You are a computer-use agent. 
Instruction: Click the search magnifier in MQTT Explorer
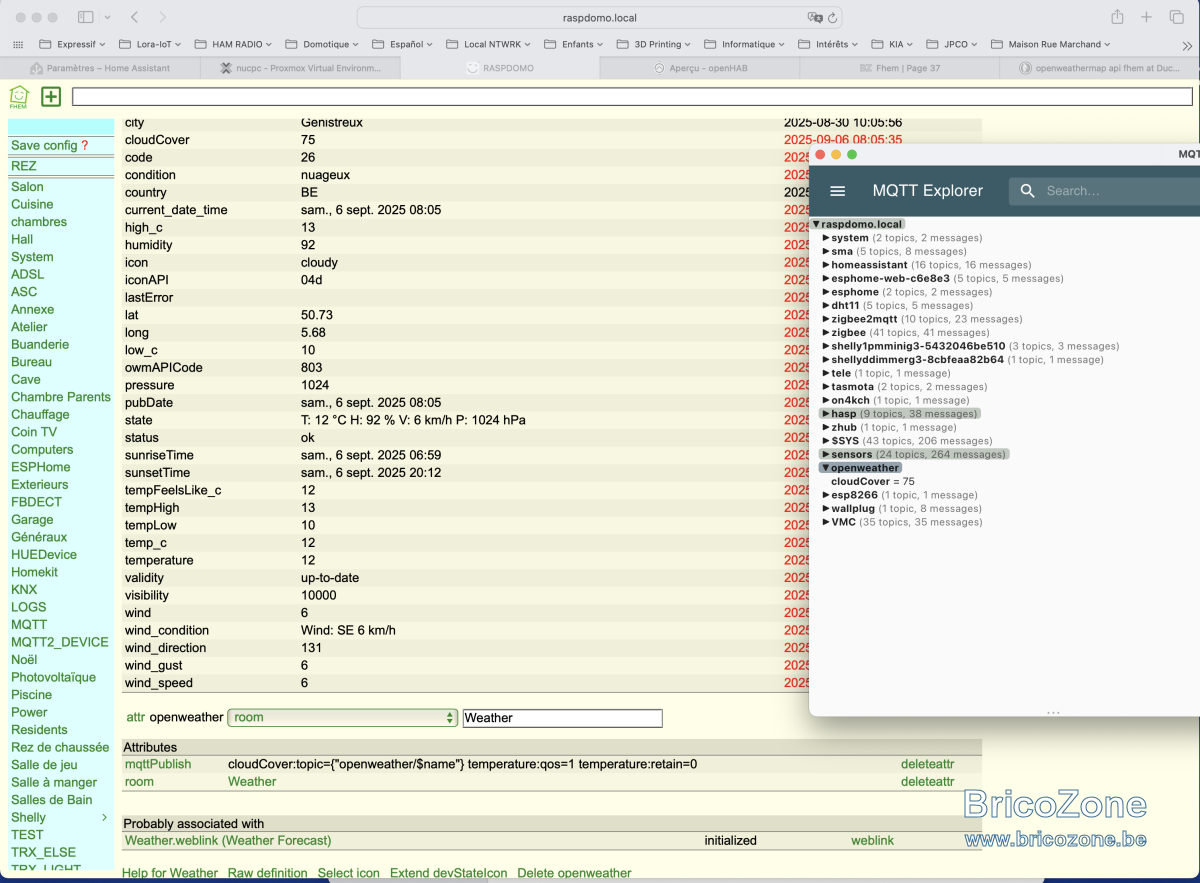(1027, 191)
